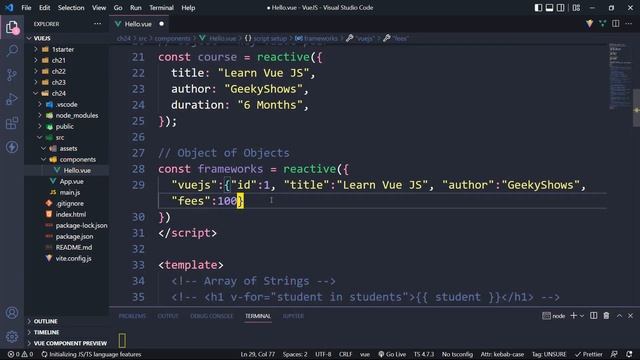Click the Vite preview icon in editor toolbar
640x360 pixels.
[589, 24]
